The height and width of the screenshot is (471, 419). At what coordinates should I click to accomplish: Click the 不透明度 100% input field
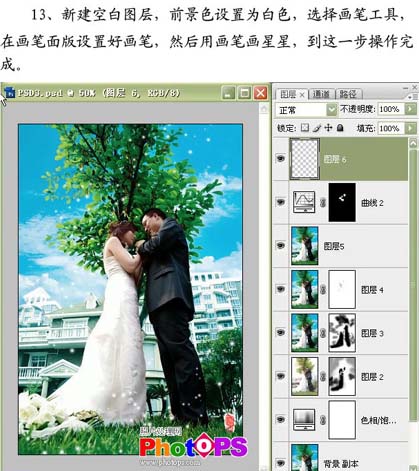pos(391,109)
